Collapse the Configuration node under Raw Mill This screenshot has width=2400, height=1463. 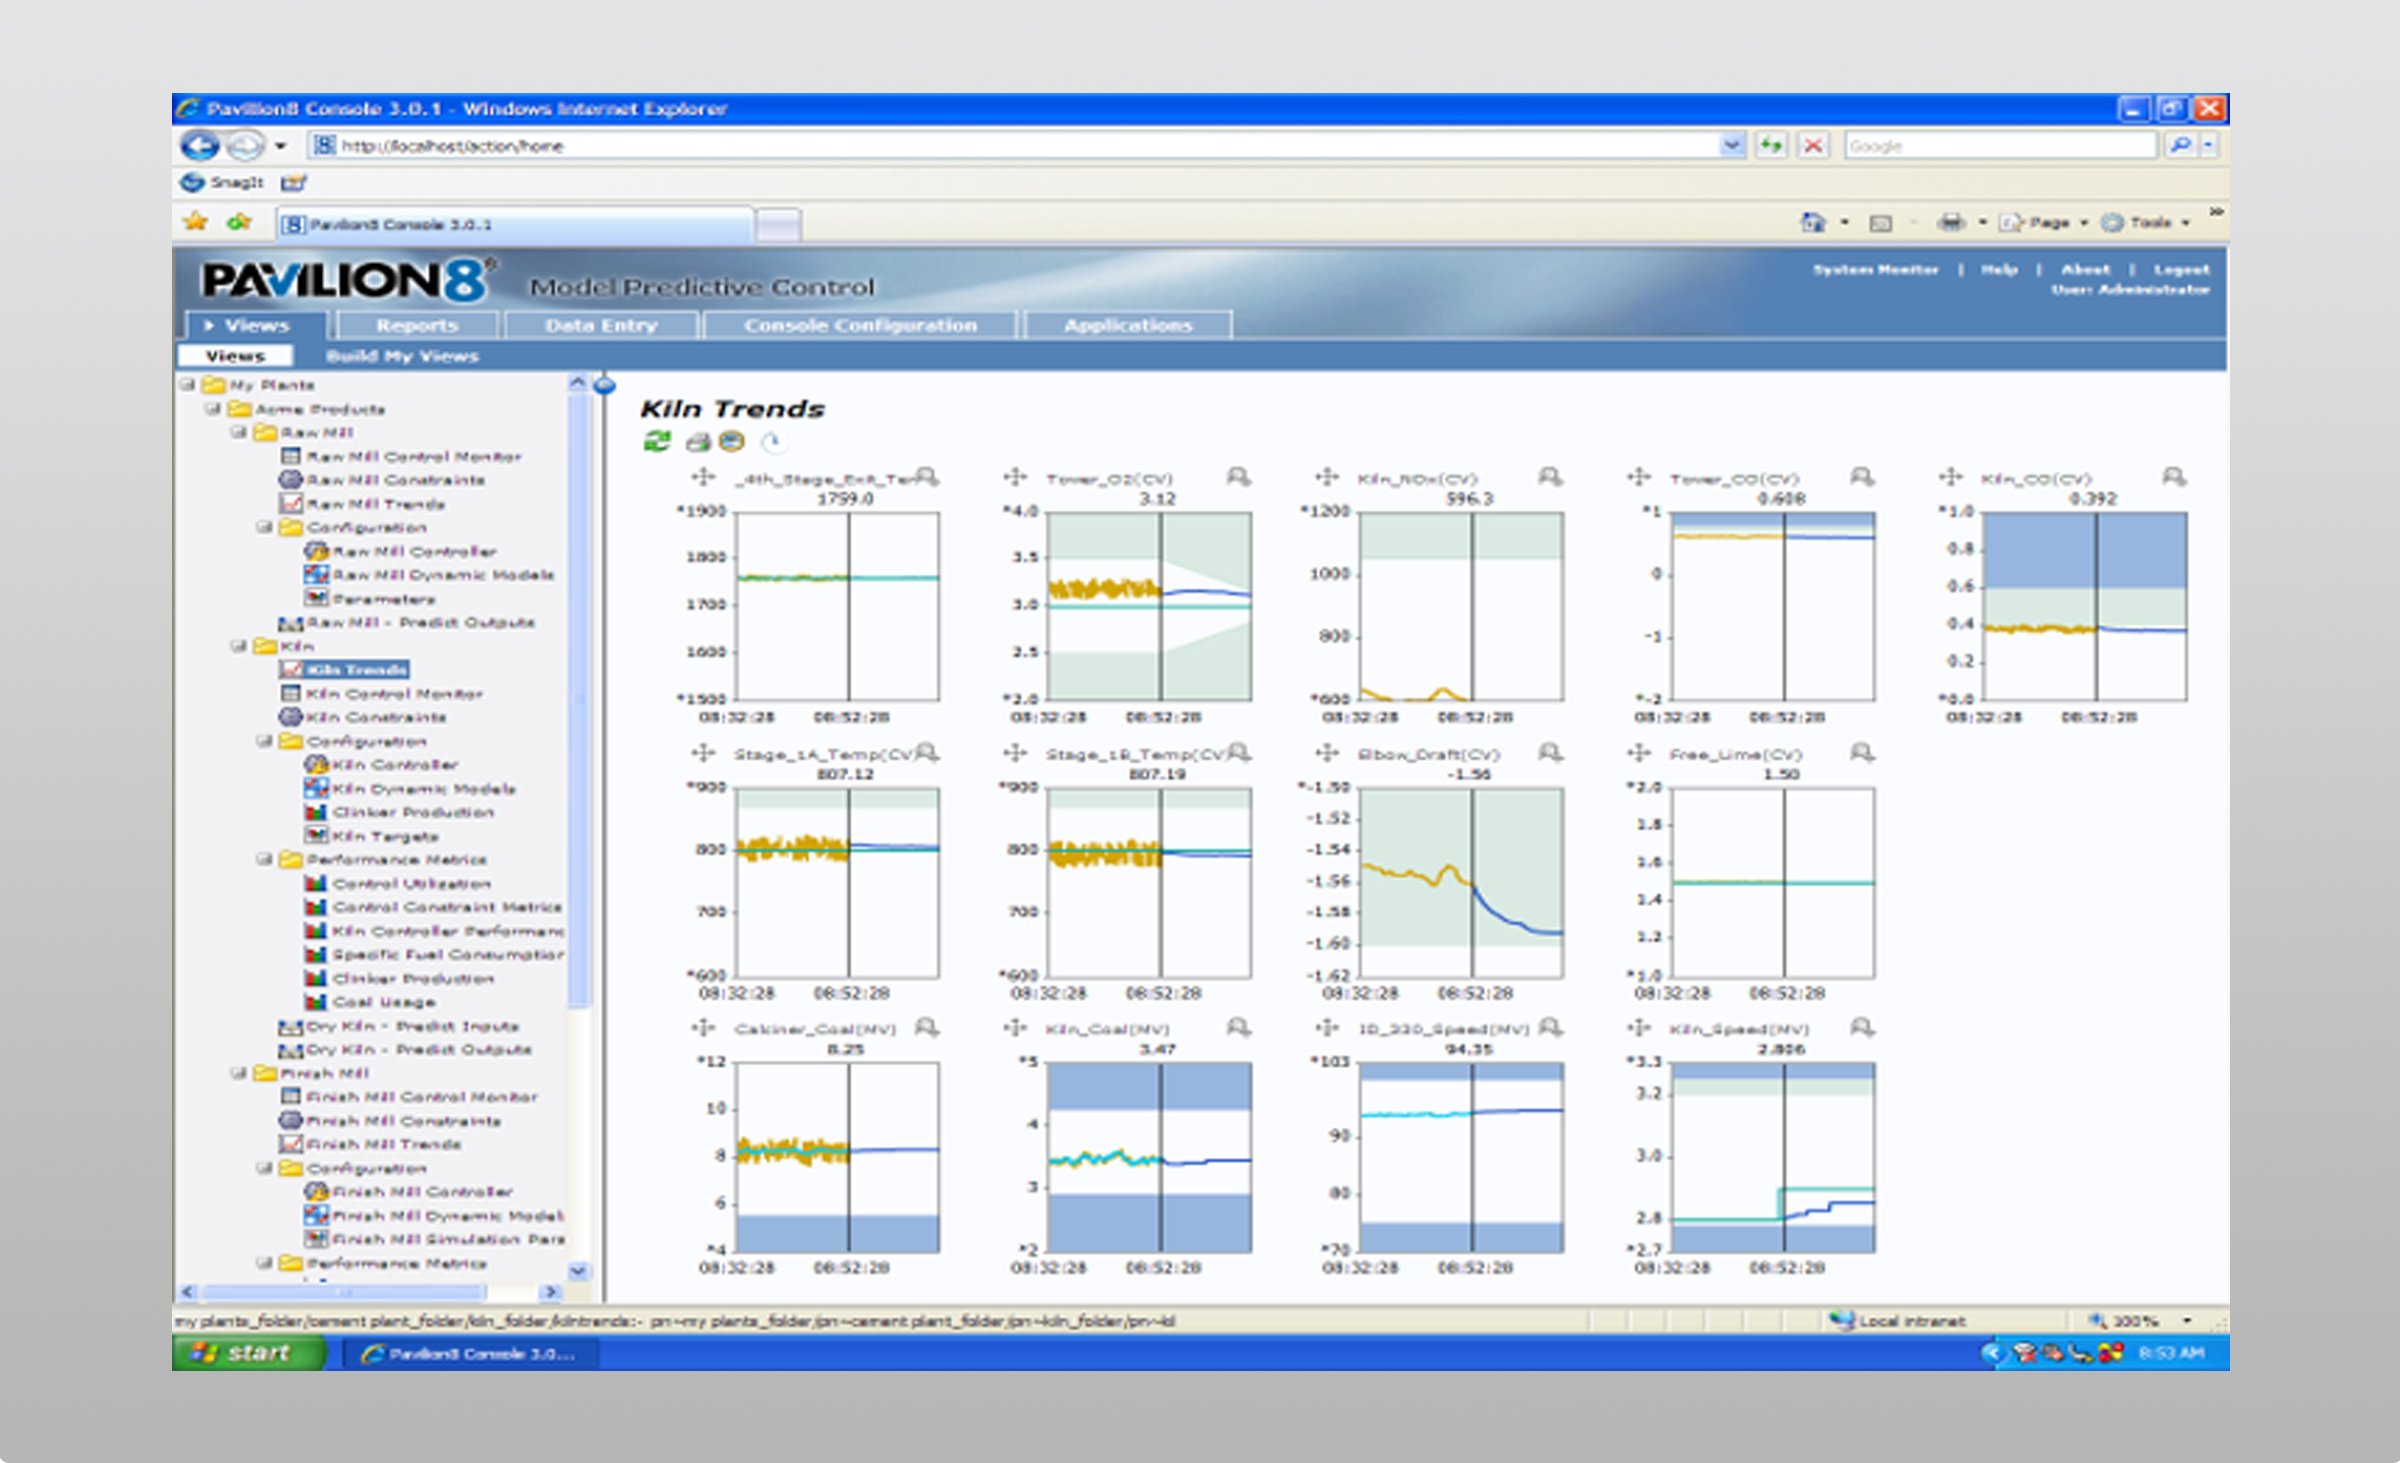tap(264, 527)
